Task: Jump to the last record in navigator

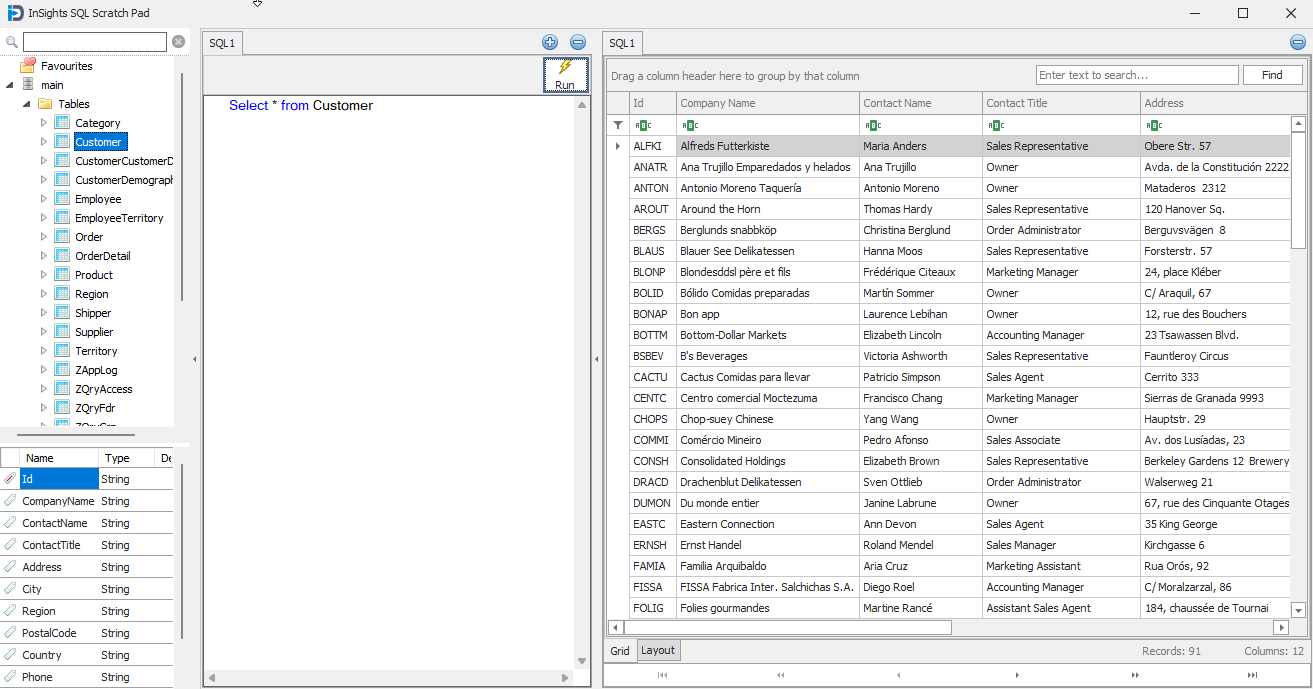Action: [x=1252, y=675]
